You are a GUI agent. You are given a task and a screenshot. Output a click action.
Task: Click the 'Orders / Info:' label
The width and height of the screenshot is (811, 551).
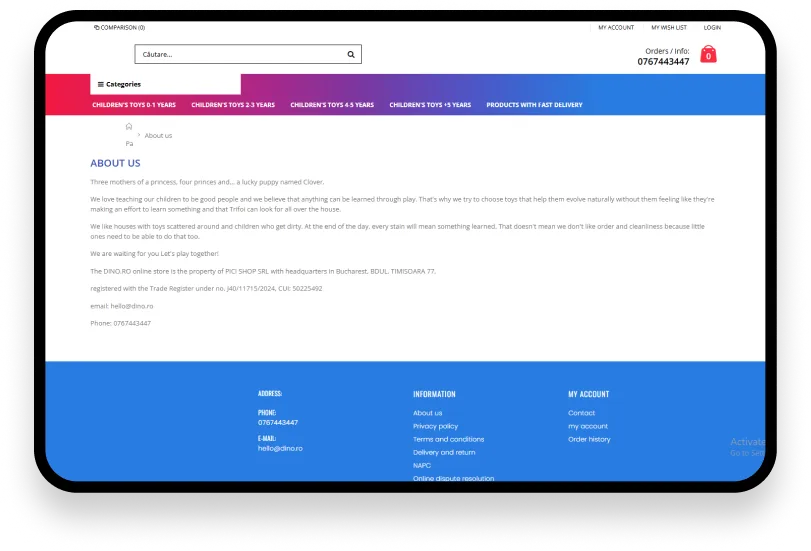click(x=667, y=51)
